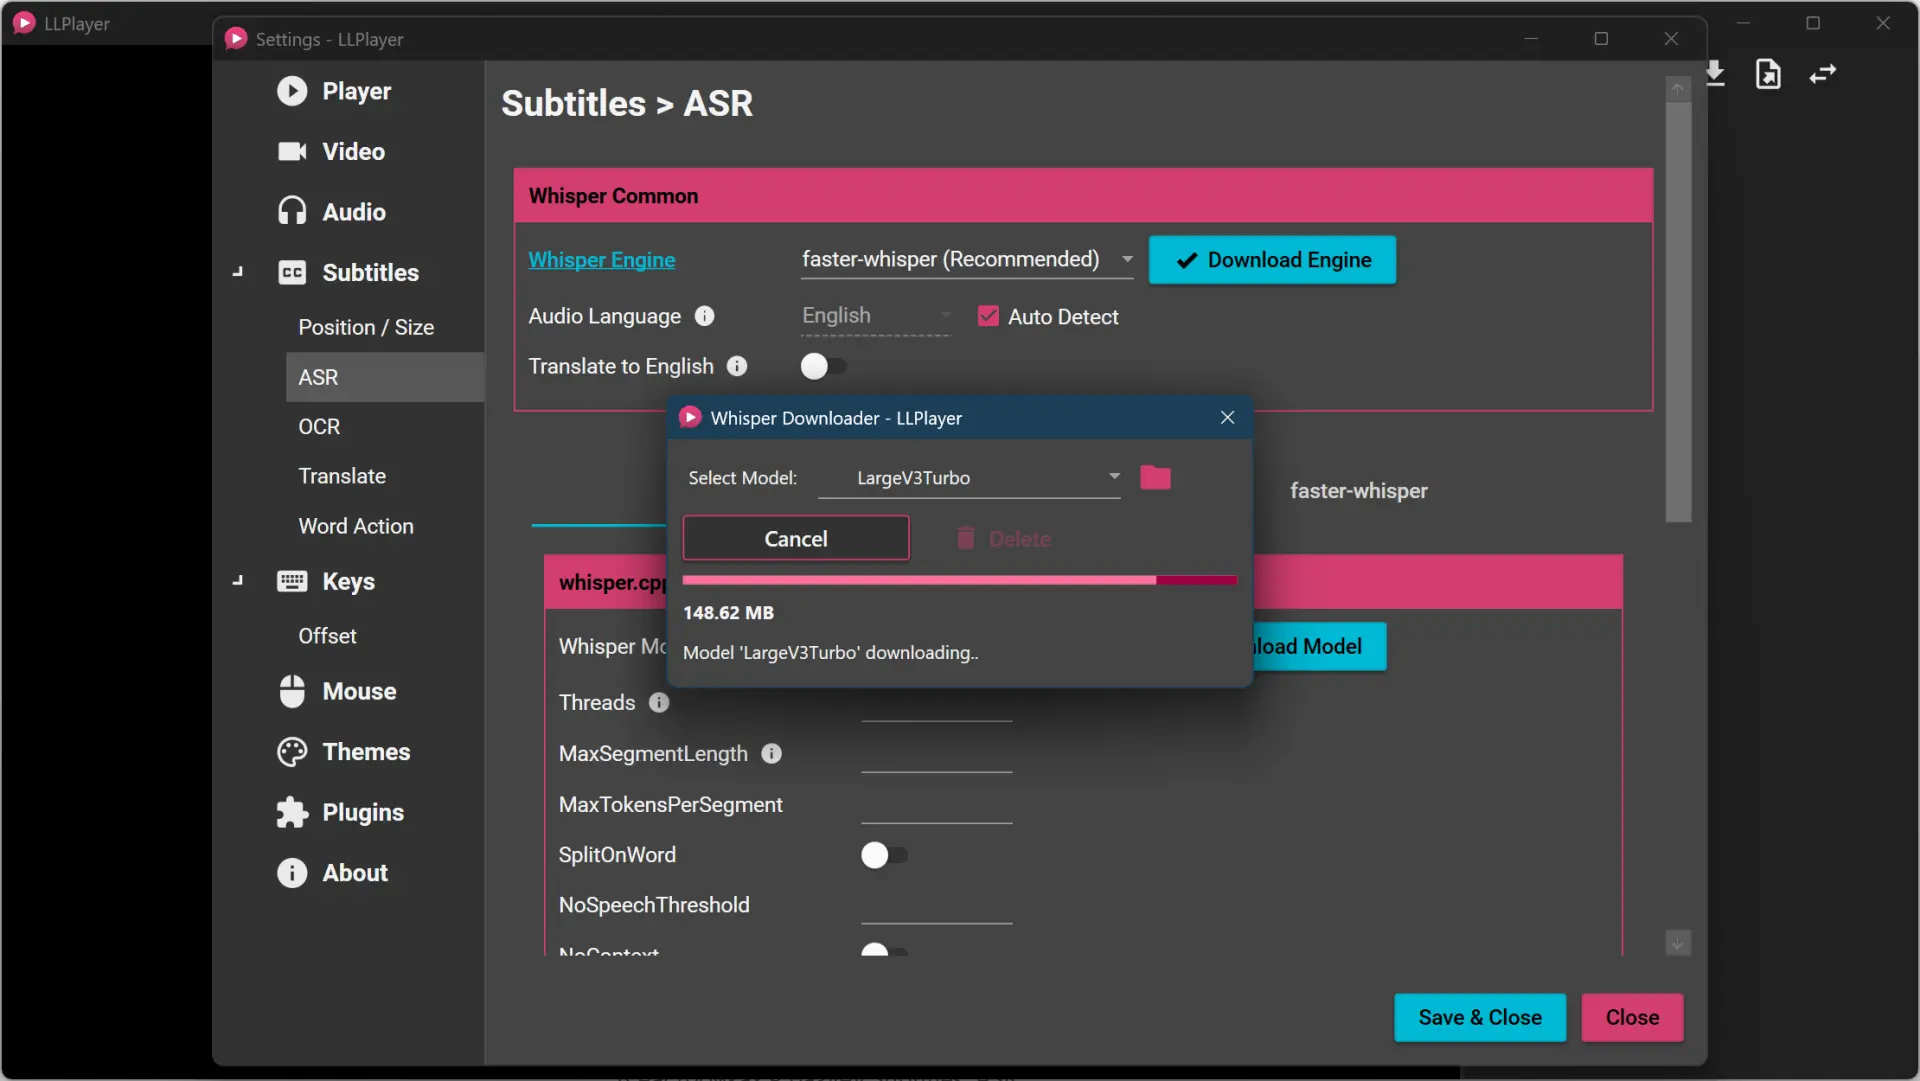The image size is (1920, 1081).
Task: Open the Word Action settings page
Action: 356,526
